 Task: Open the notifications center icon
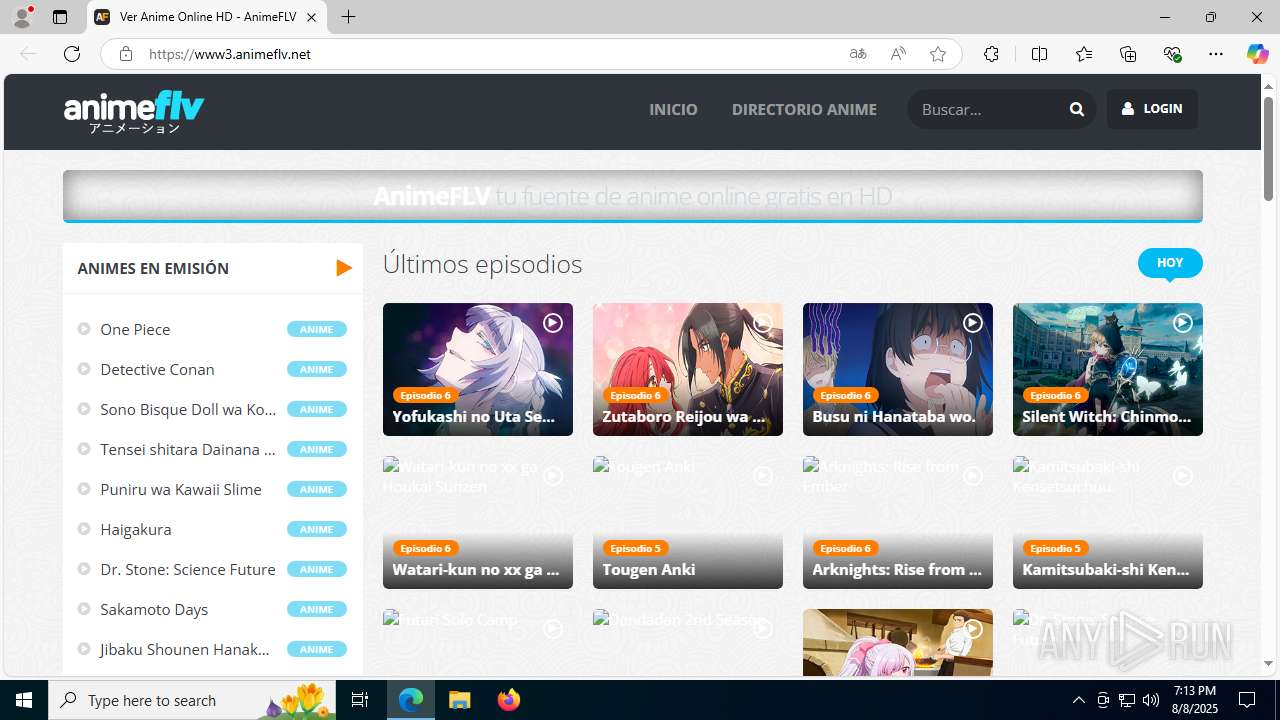1247,700
